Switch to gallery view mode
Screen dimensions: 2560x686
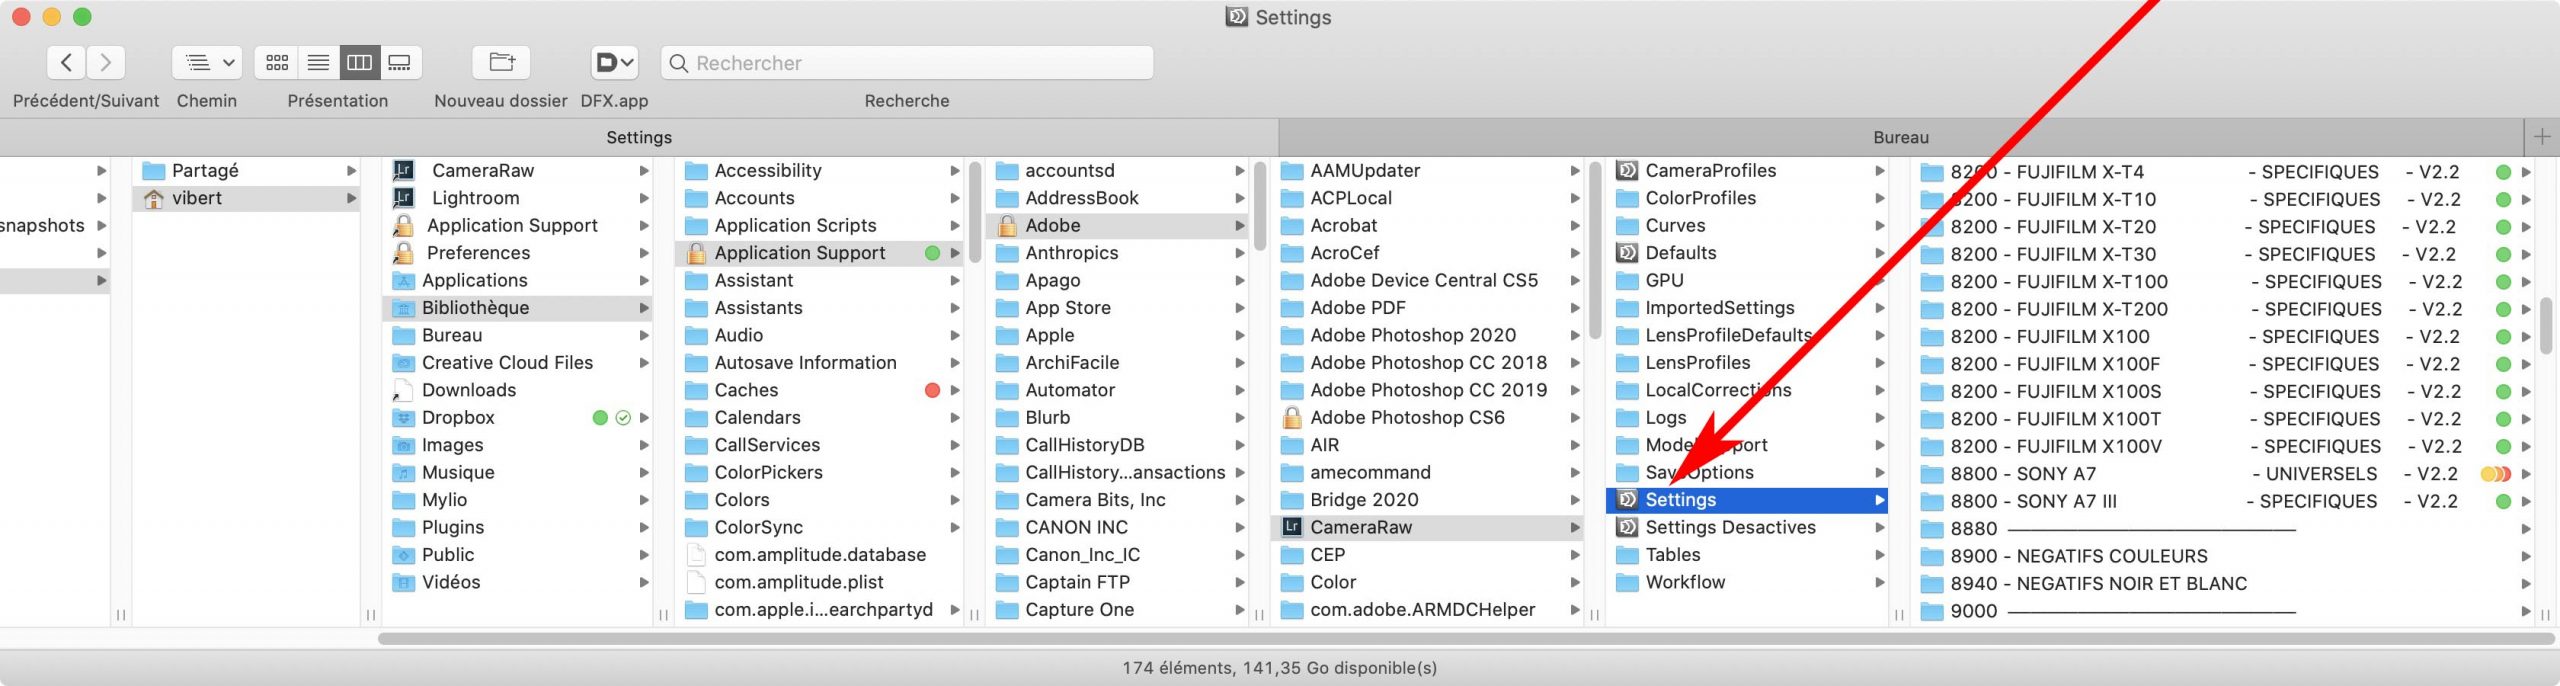click(400, 63)
